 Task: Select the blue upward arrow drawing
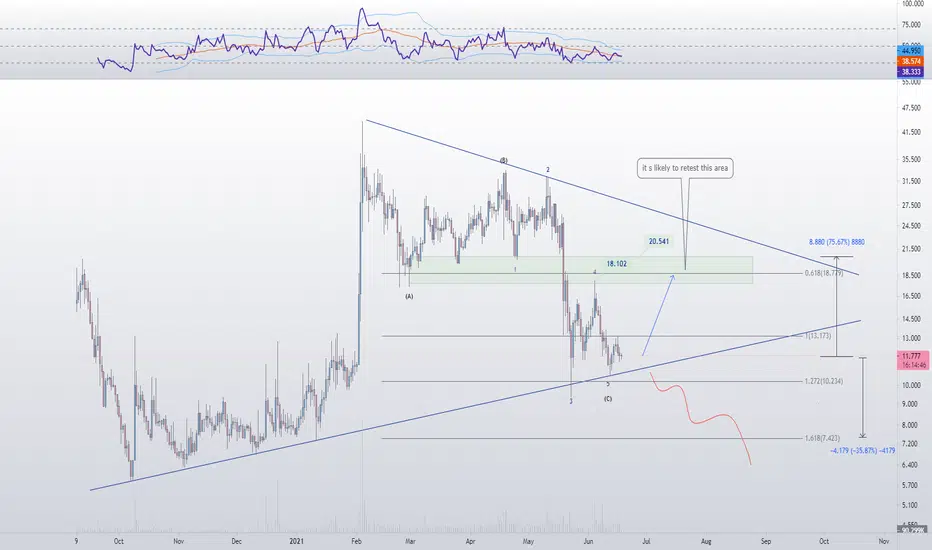[659, 315]
